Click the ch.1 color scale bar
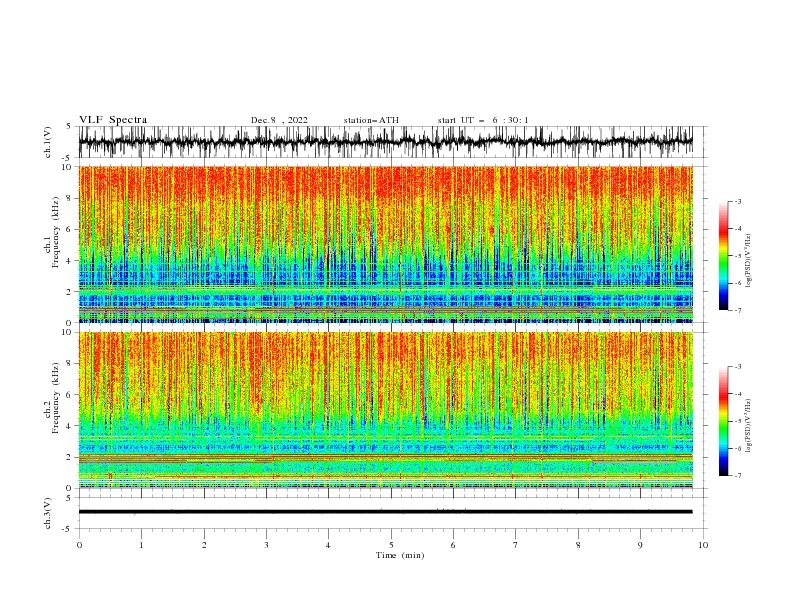This screenshot has width=792, height=612. tap(723, 255)
